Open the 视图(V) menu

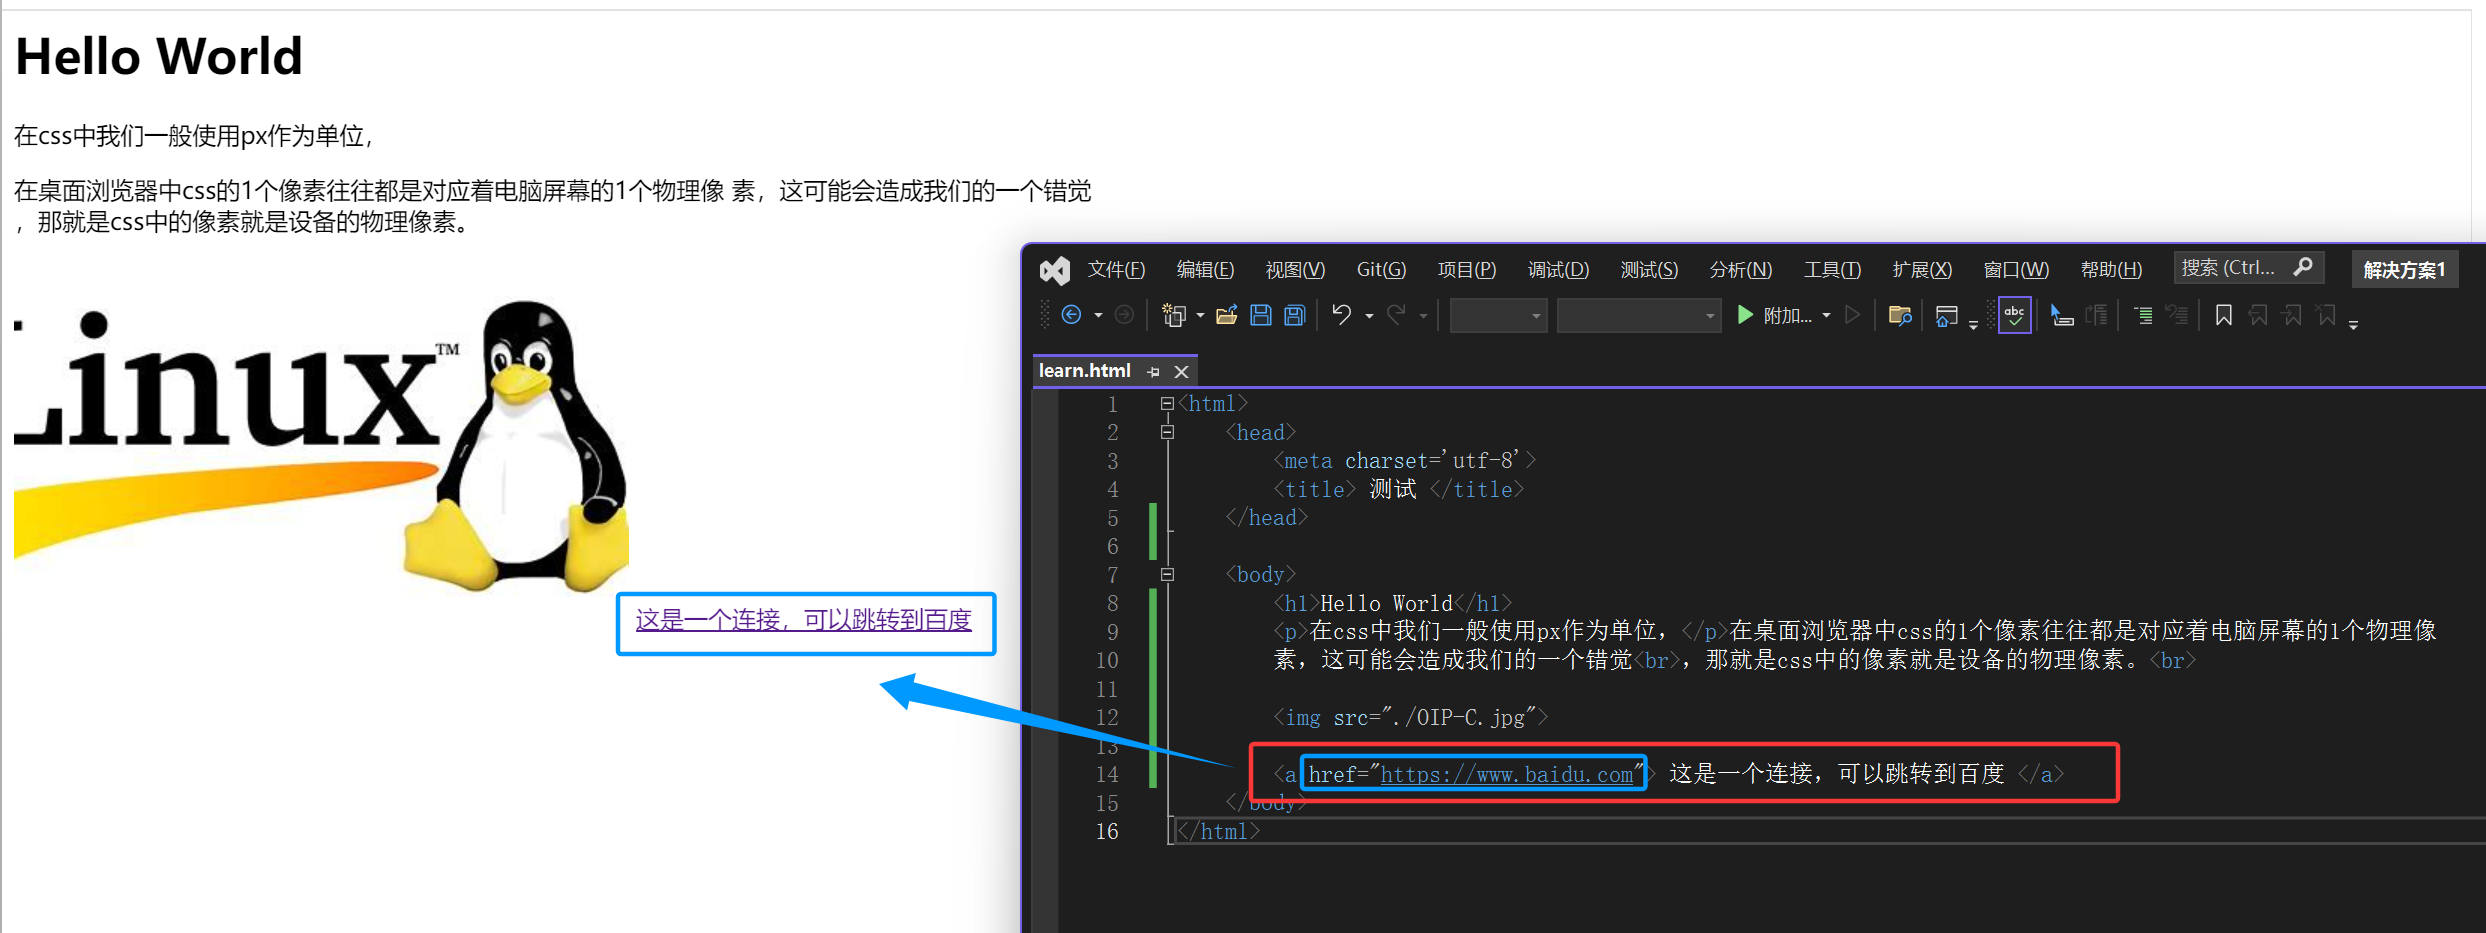pos(1295,270)
